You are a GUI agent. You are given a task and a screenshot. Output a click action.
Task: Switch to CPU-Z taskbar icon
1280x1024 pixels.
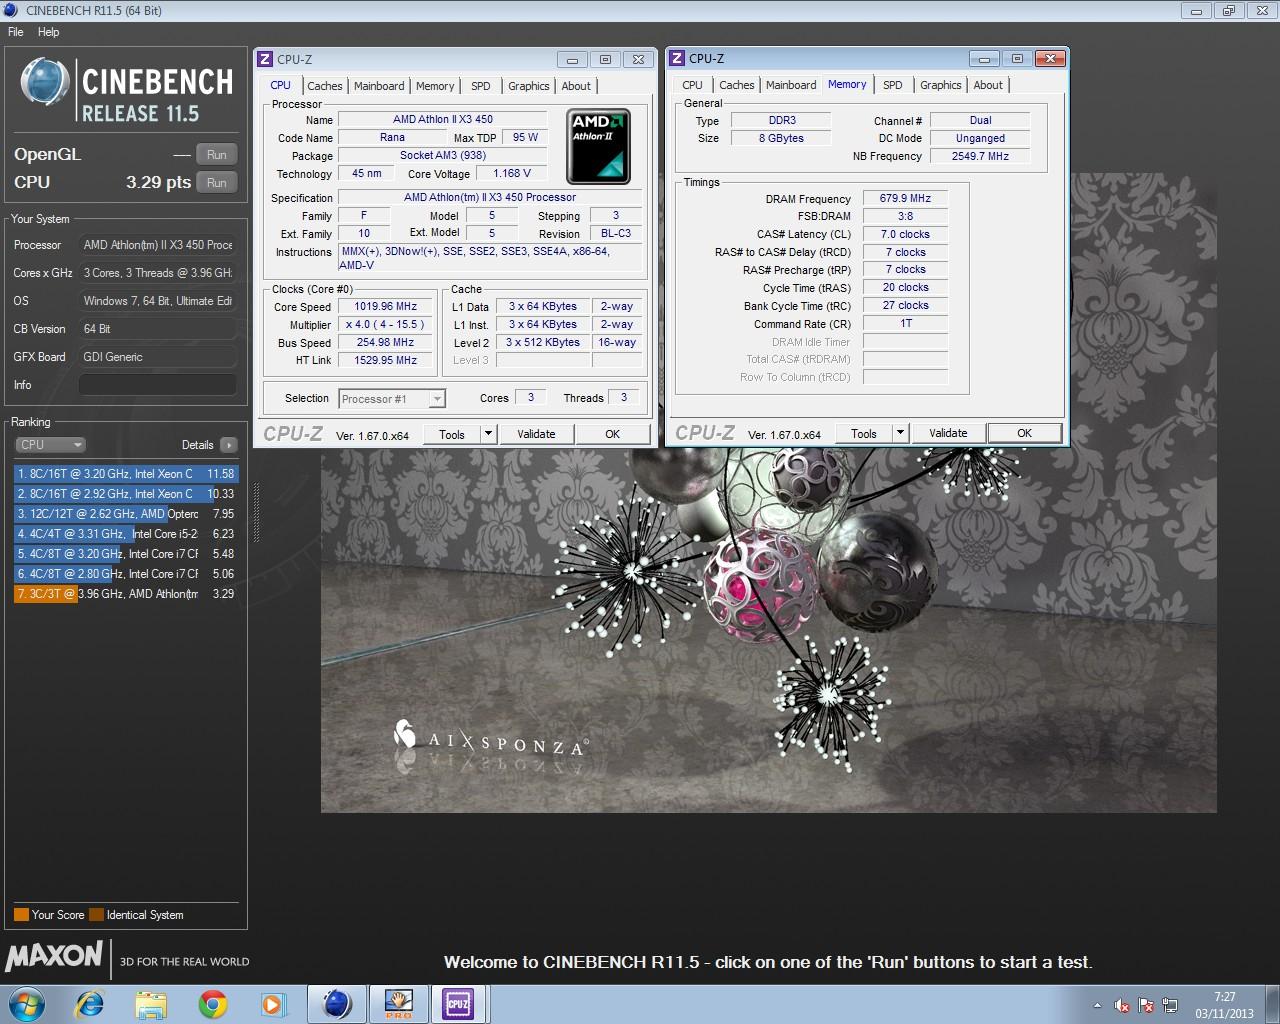(x=459, y=1003)
